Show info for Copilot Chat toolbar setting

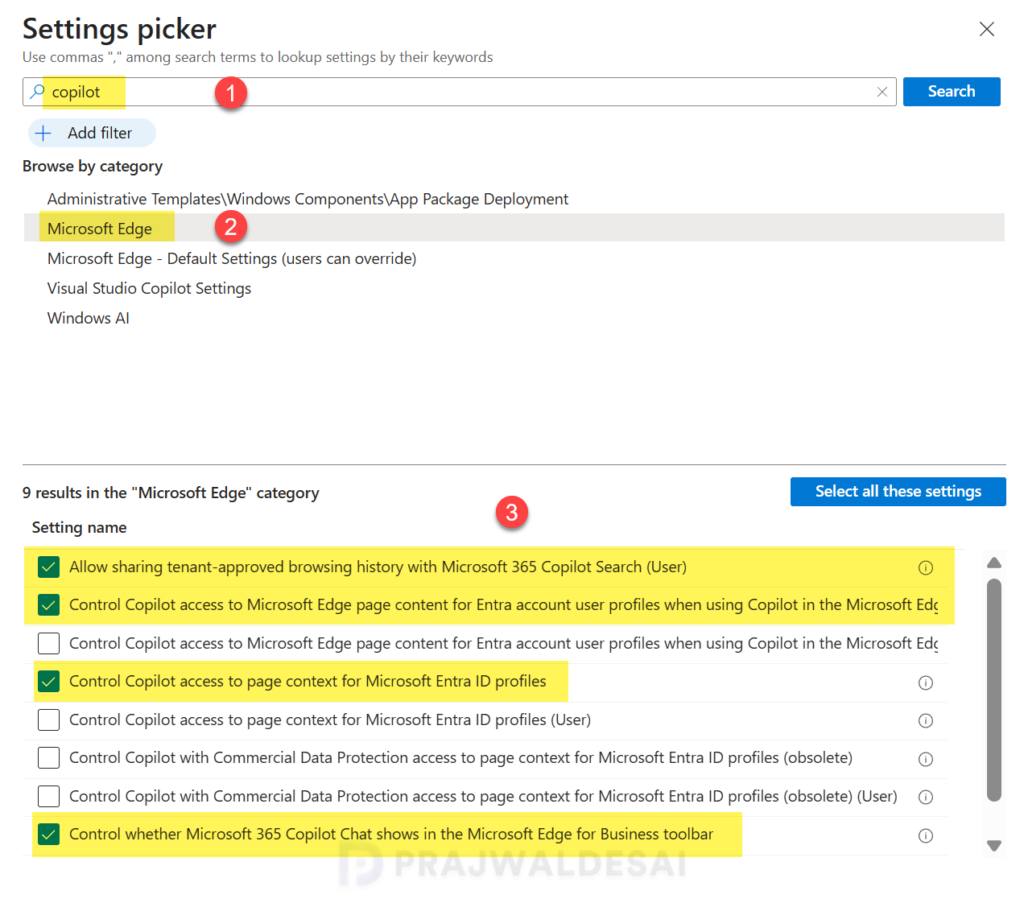[925, 836]
